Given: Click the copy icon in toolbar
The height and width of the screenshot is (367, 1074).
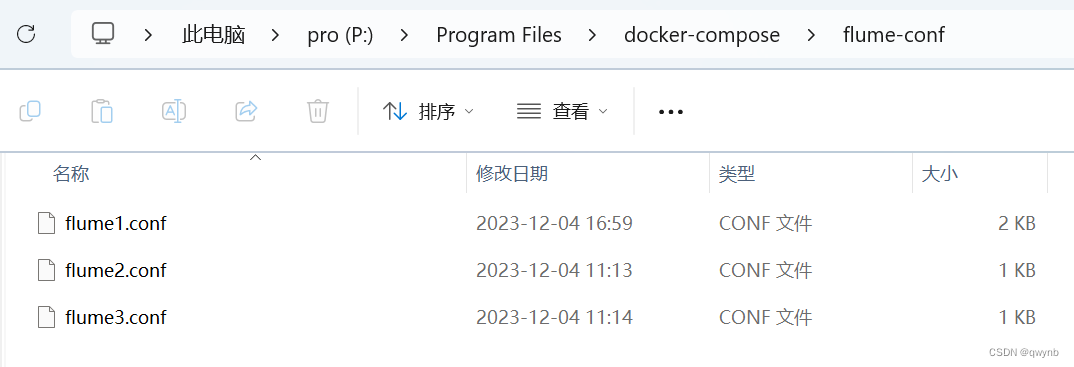Looking at the screenshot, I should click(x=30, y=111).
